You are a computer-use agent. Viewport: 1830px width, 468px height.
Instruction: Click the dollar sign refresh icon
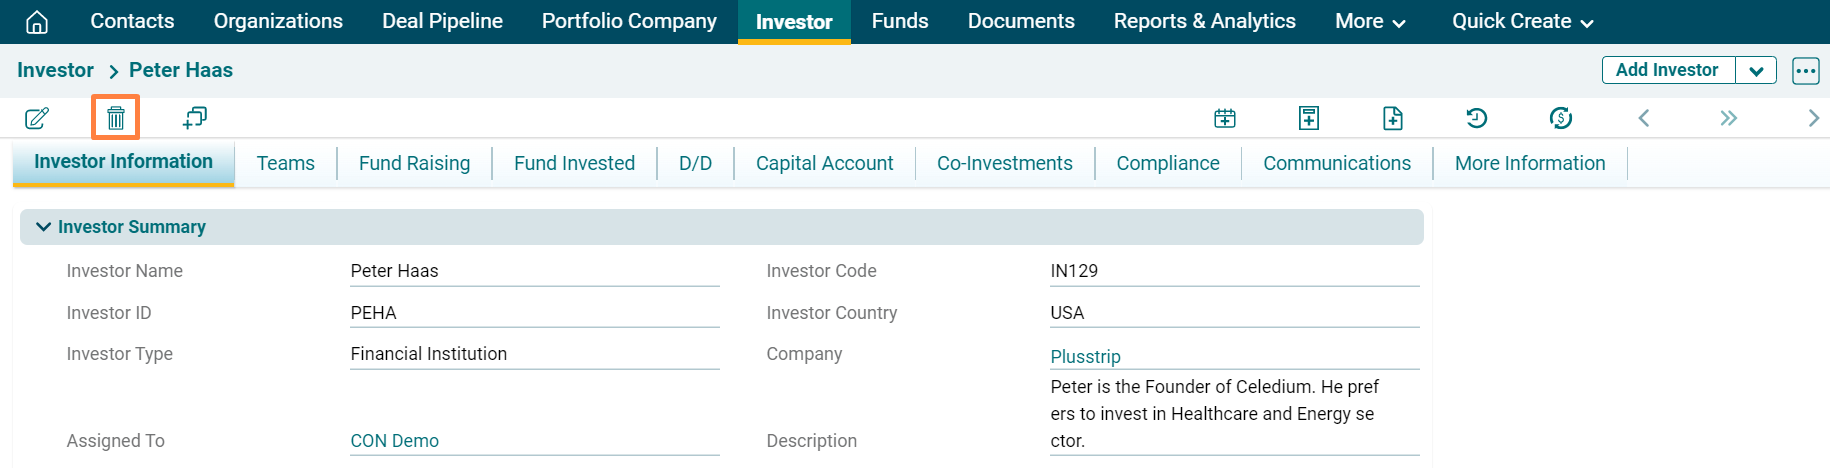click(x=1560, y=118)
